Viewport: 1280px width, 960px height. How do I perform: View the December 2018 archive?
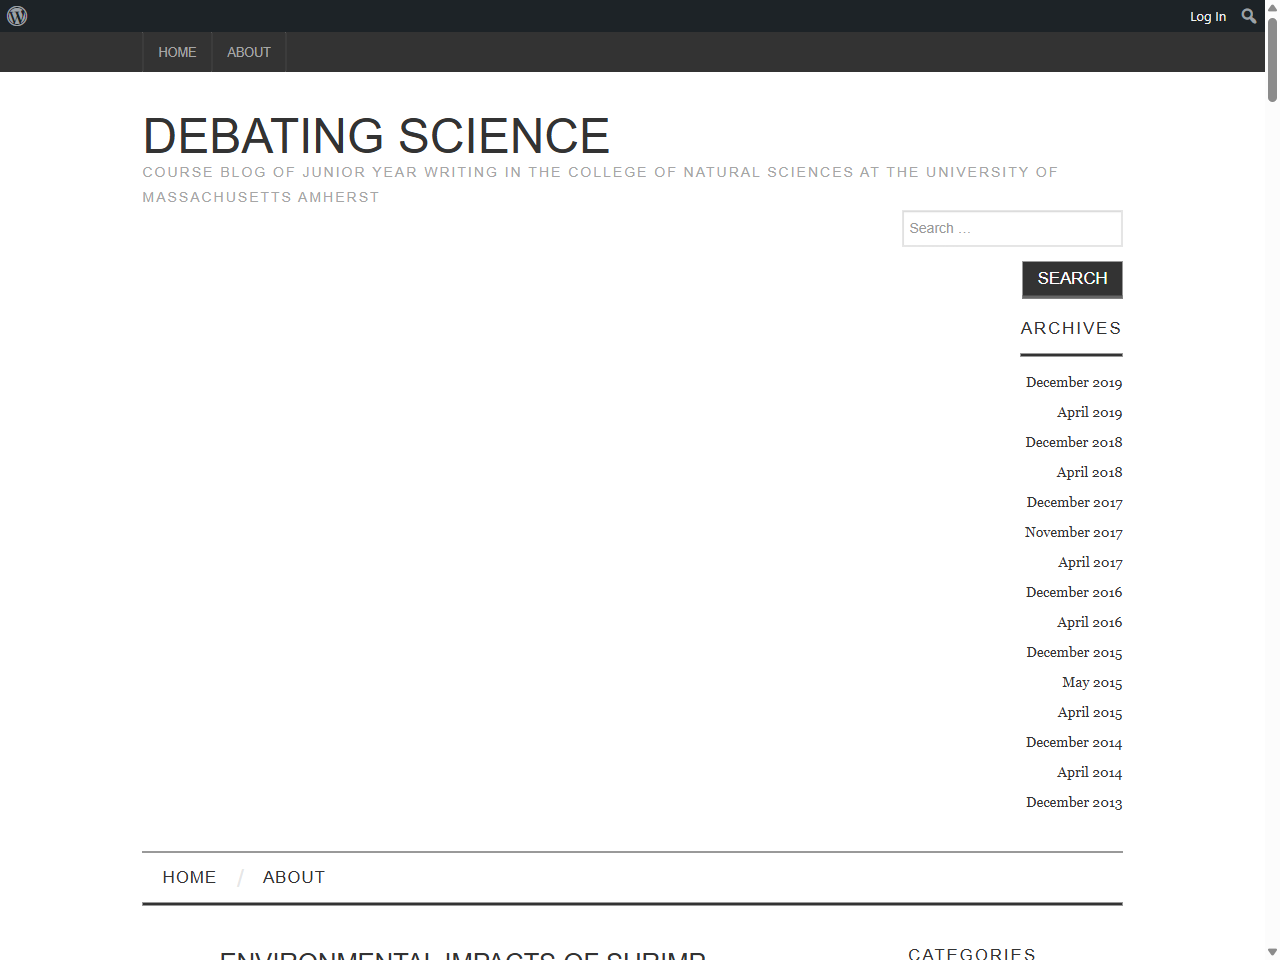click(x=1073, y=442)
